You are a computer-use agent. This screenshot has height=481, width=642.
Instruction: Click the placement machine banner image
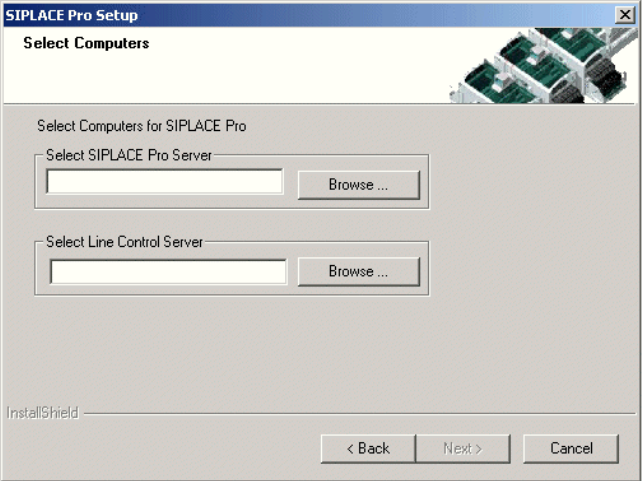(x=544, y=65)
